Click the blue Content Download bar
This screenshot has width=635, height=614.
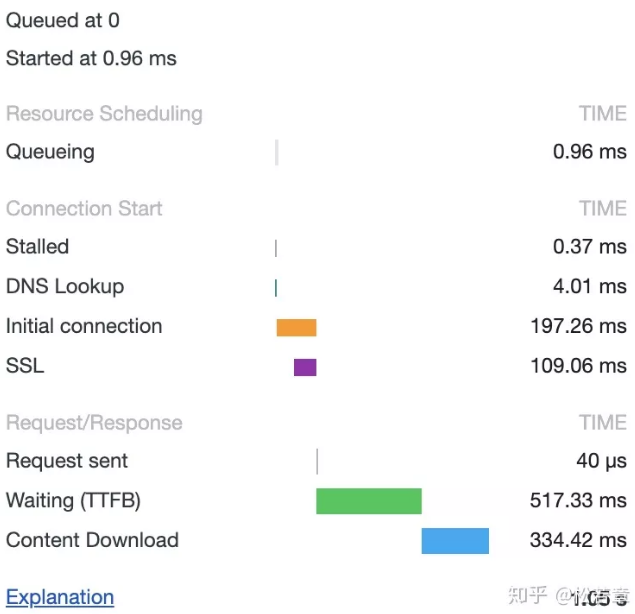coord(455,541)
